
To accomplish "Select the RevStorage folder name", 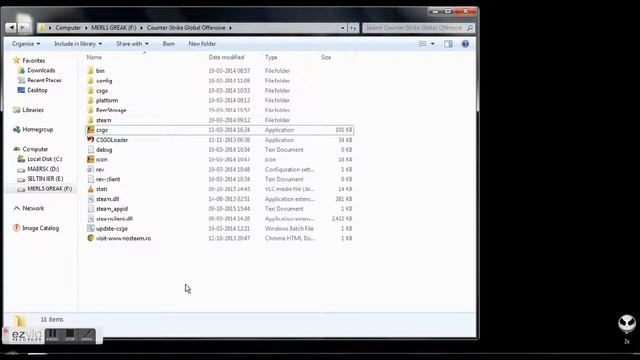I will [111, 110].
